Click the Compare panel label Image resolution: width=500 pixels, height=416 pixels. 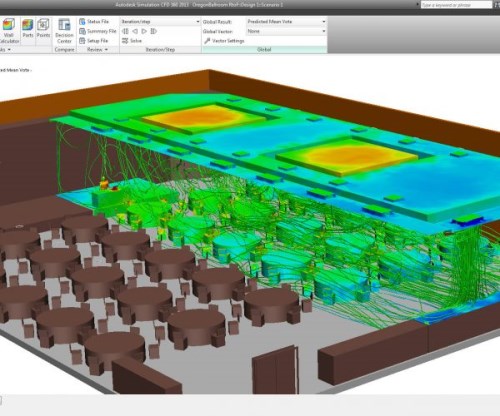point(64,49)
